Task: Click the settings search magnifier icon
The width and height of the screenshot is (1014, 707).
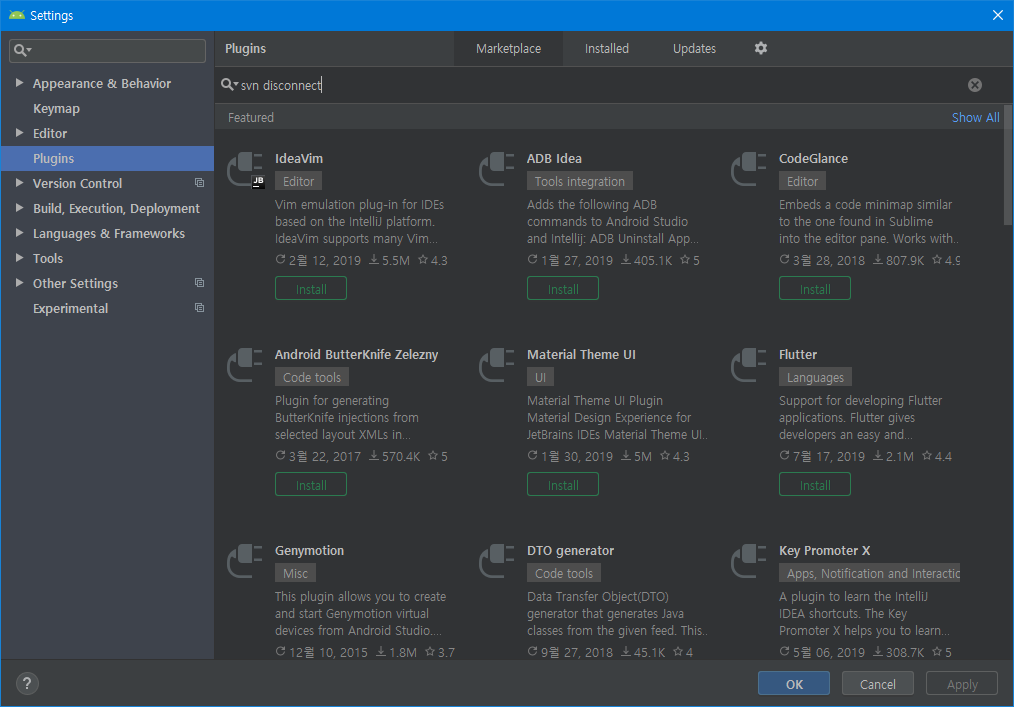Action: 23,50
